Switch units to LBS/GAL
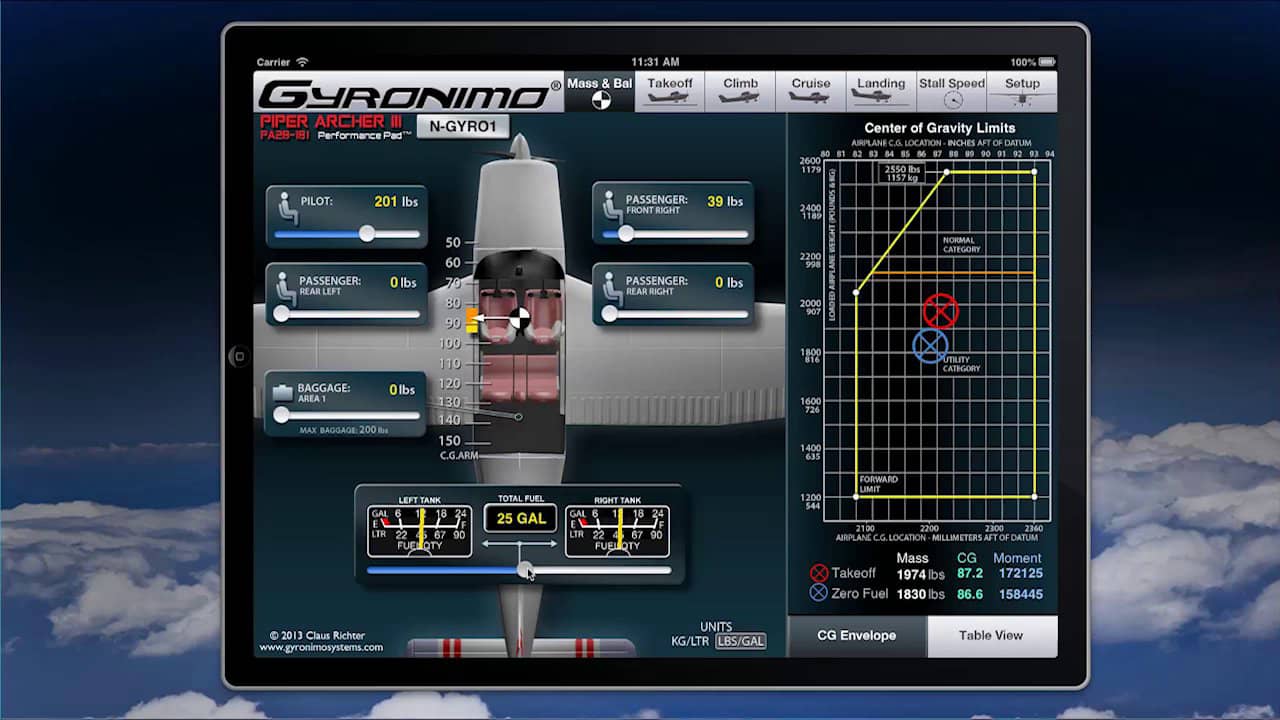This screenshot has height=720, width=1280. click(x=740, y=642)
